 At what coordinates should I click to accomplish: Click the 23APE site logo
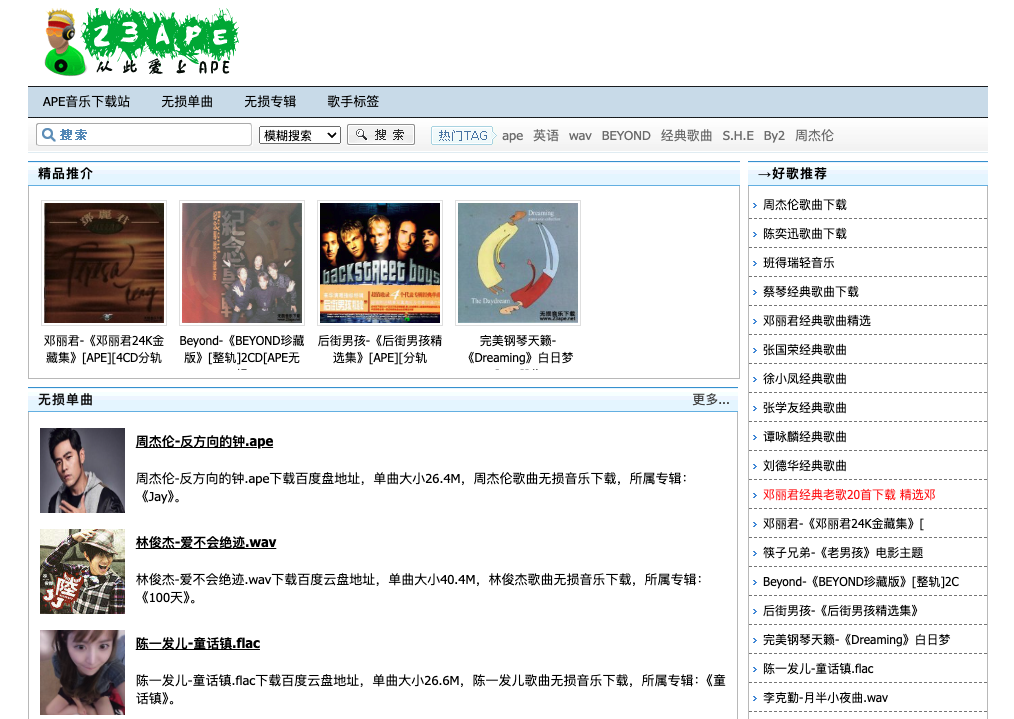(x=141, y=43)
